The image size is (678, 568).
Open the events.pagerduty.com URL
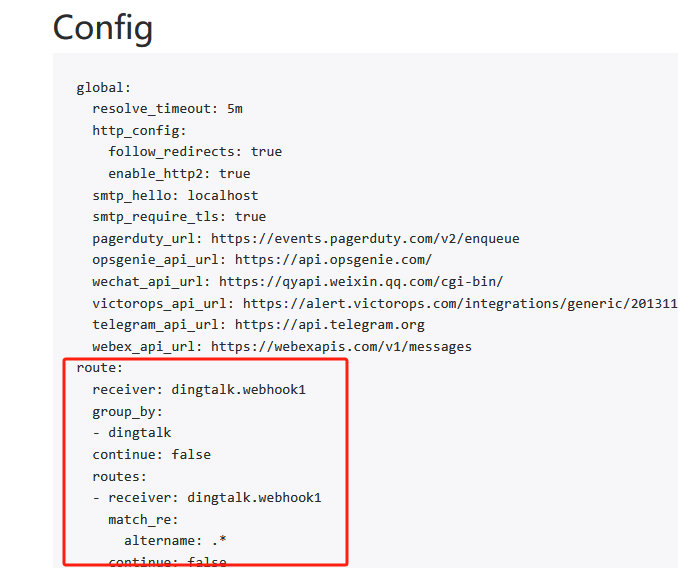(x=365, y=239)
